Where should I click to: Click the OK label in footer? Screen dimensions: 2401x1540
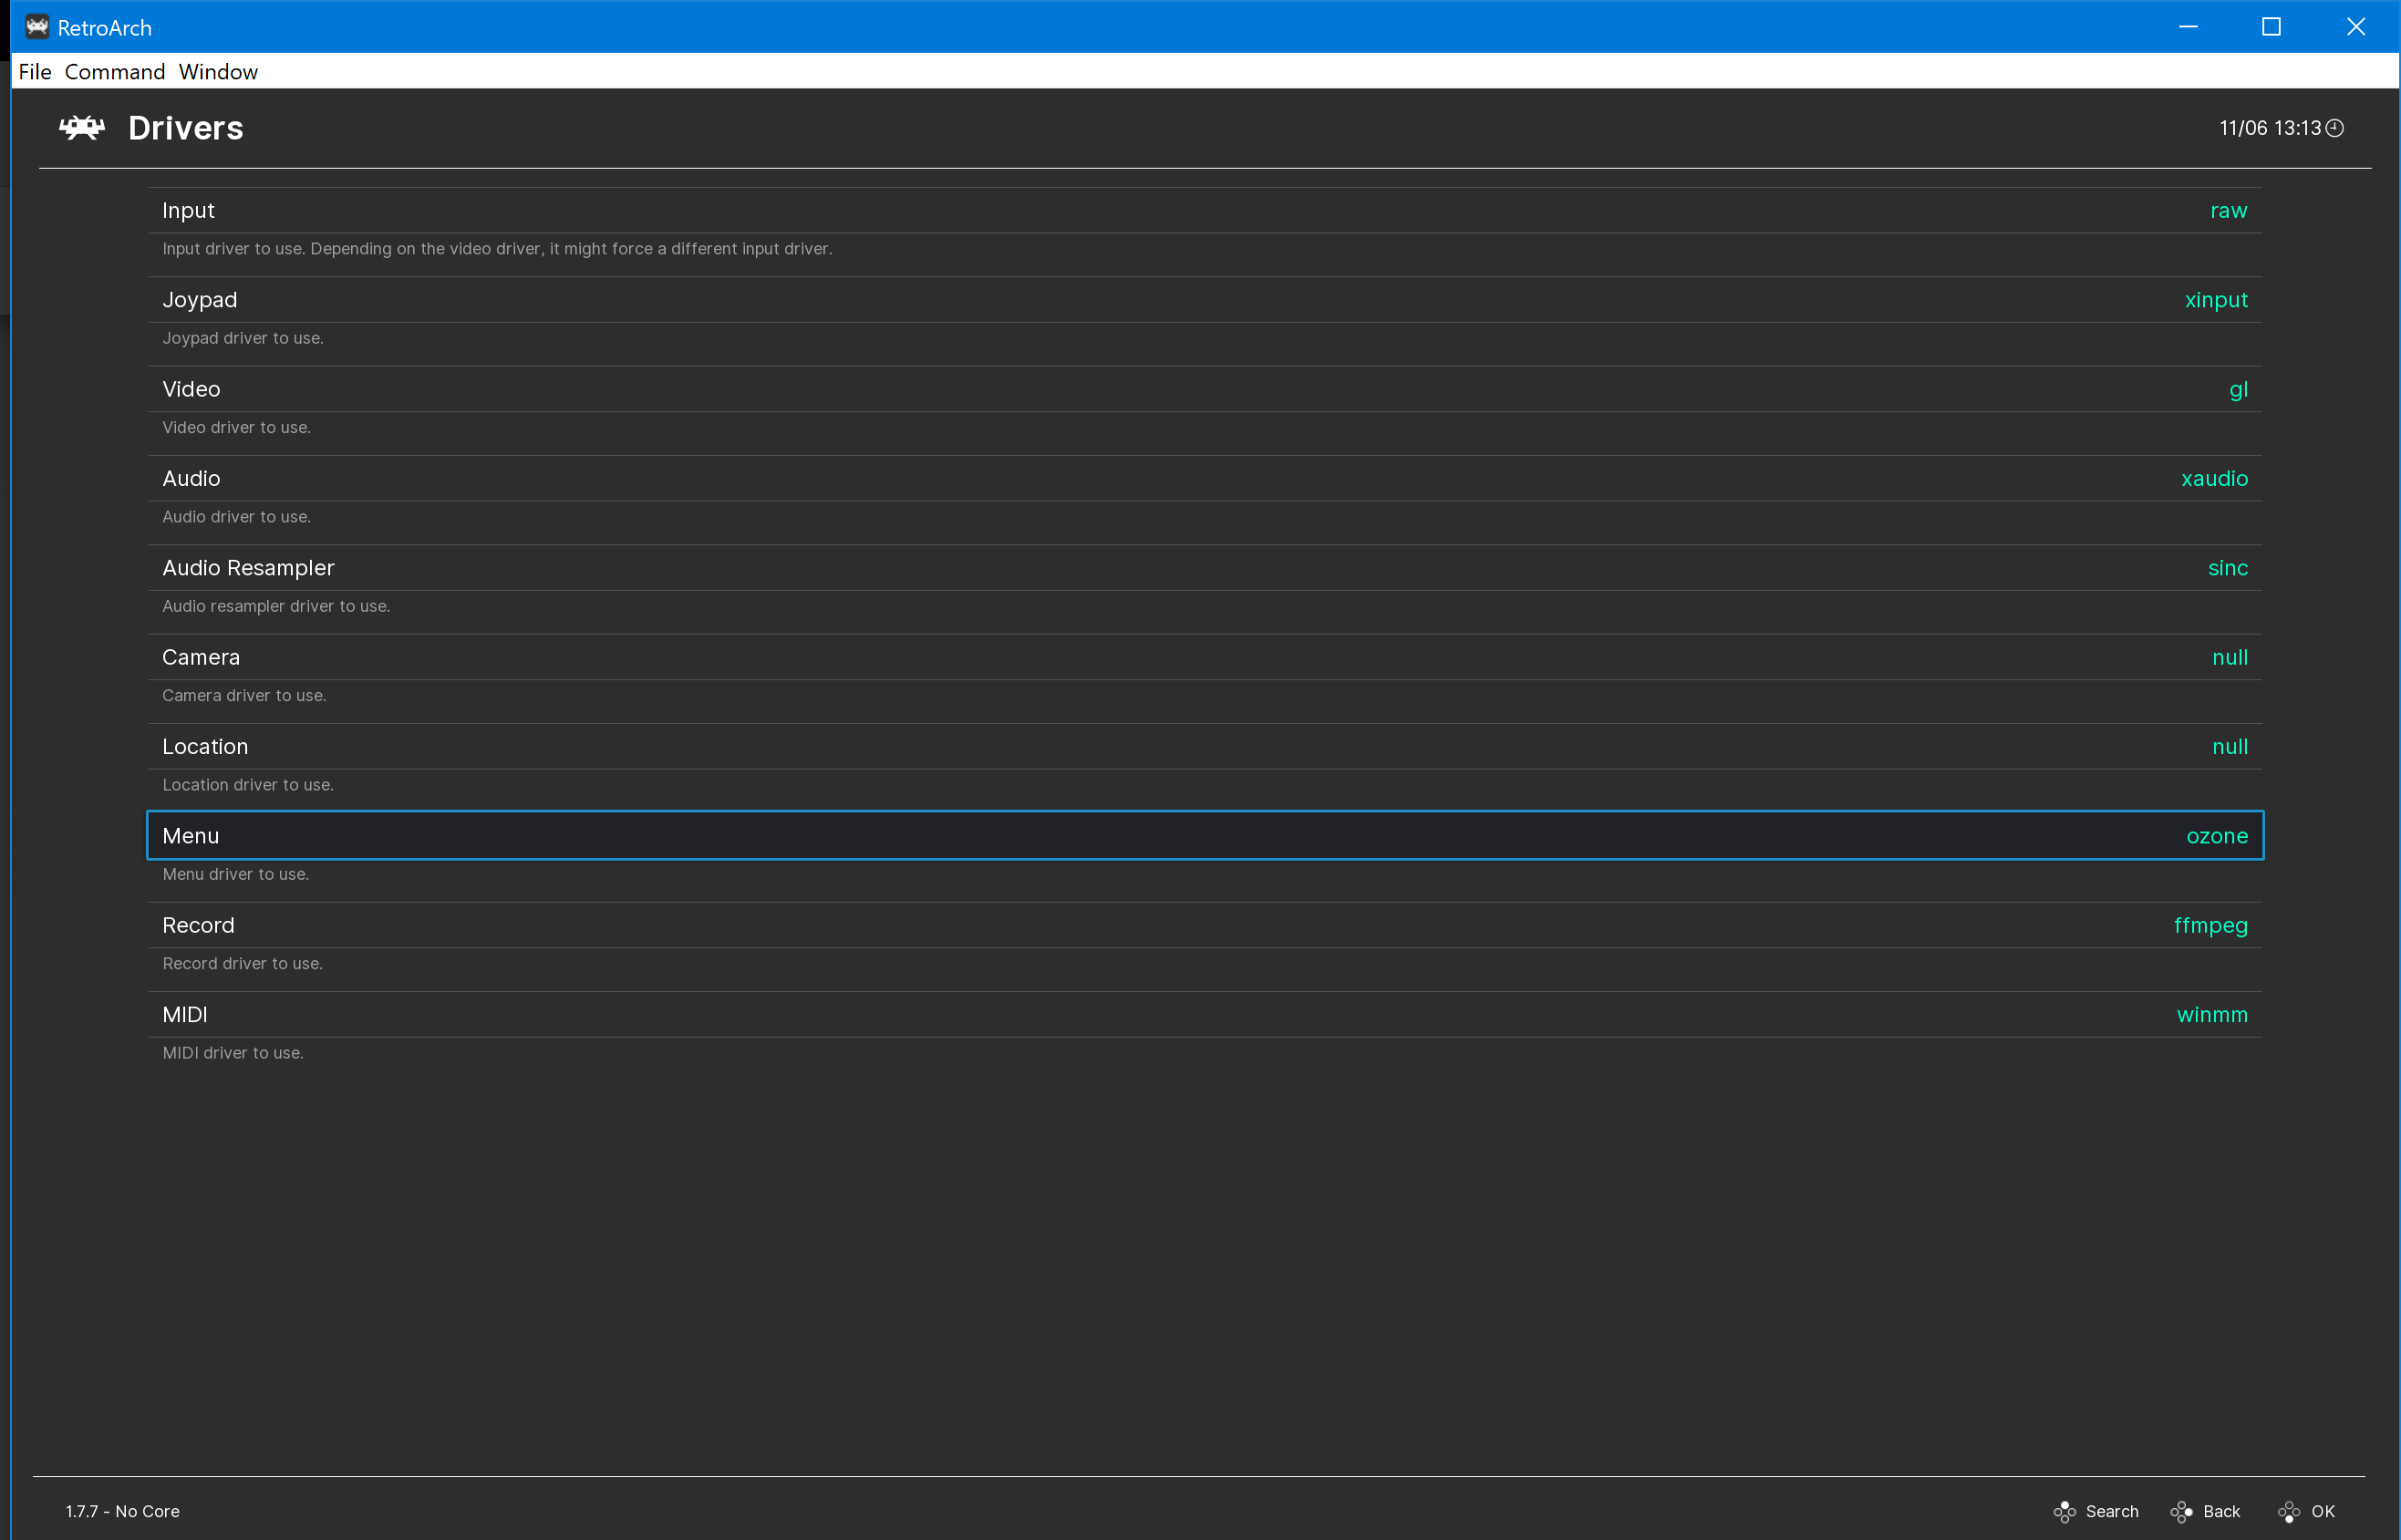[x=2323, y=1512]
